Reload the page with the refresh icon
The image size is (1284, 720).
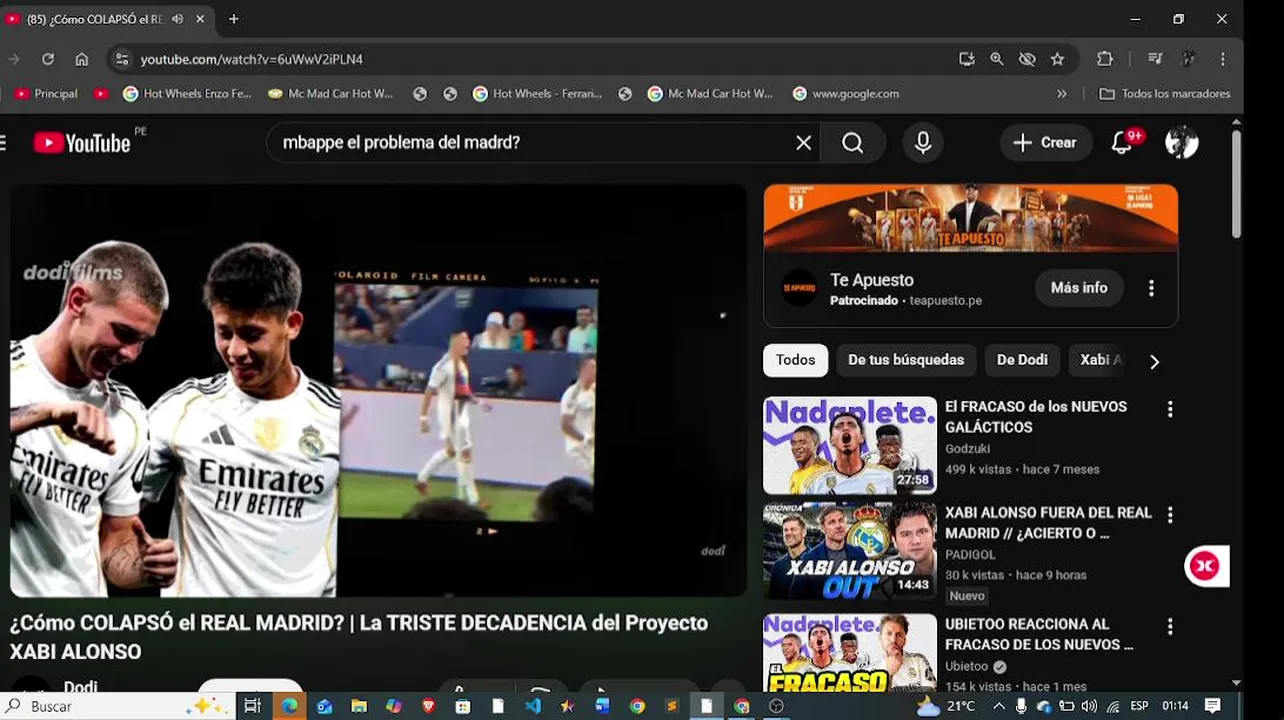[47, 59]
